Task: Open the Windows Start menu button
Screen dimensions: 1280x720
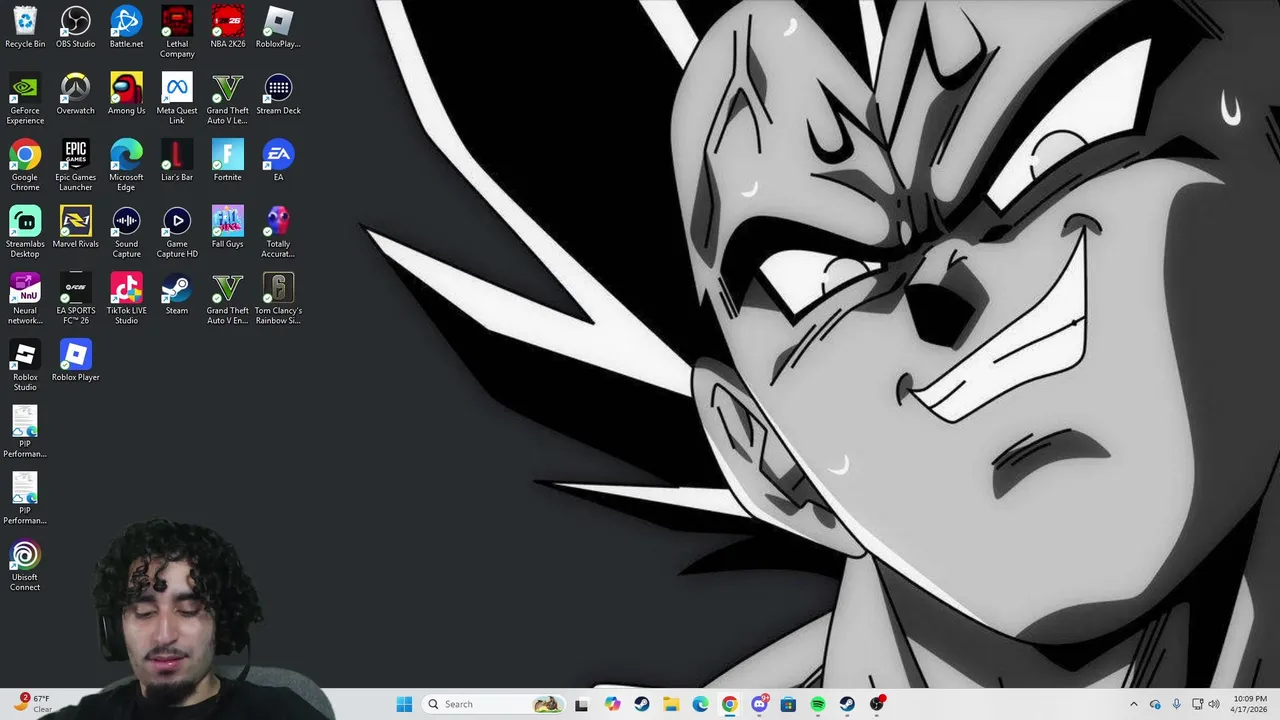Action: (404, 704)
